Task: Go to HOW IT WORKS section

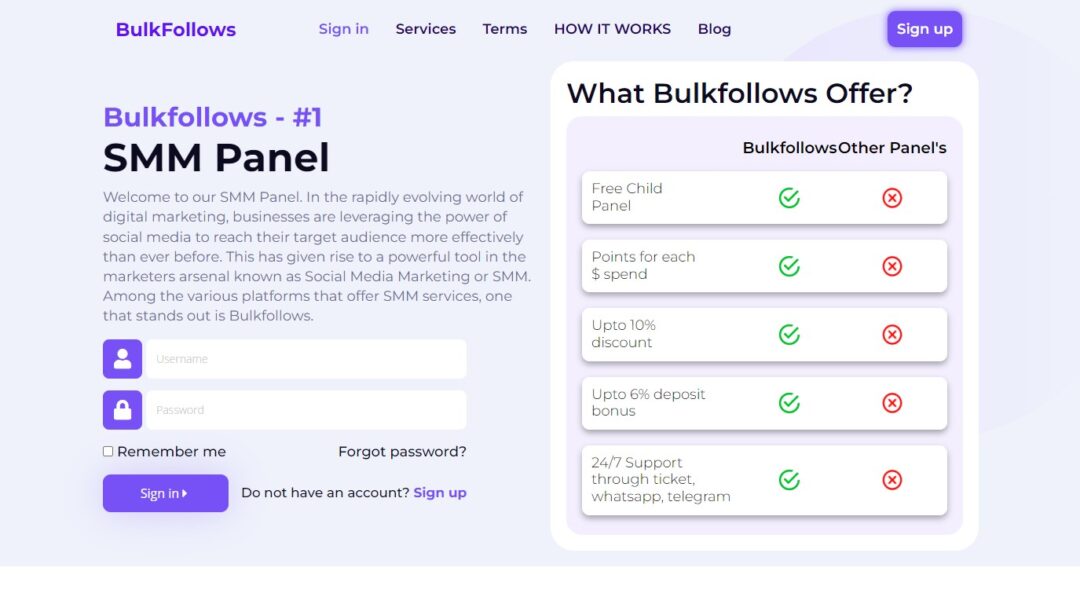Action: point(612,29)
